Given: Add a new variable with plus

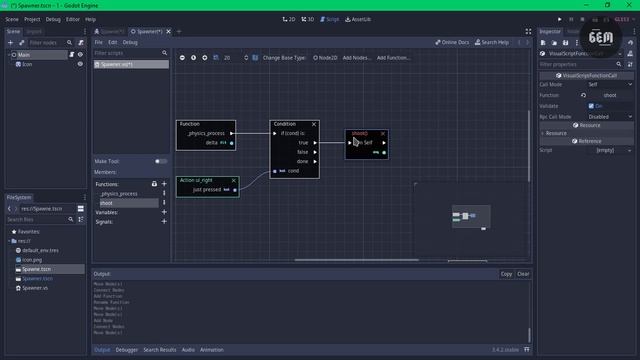Looking at the screenshot, I should [164, 212].
